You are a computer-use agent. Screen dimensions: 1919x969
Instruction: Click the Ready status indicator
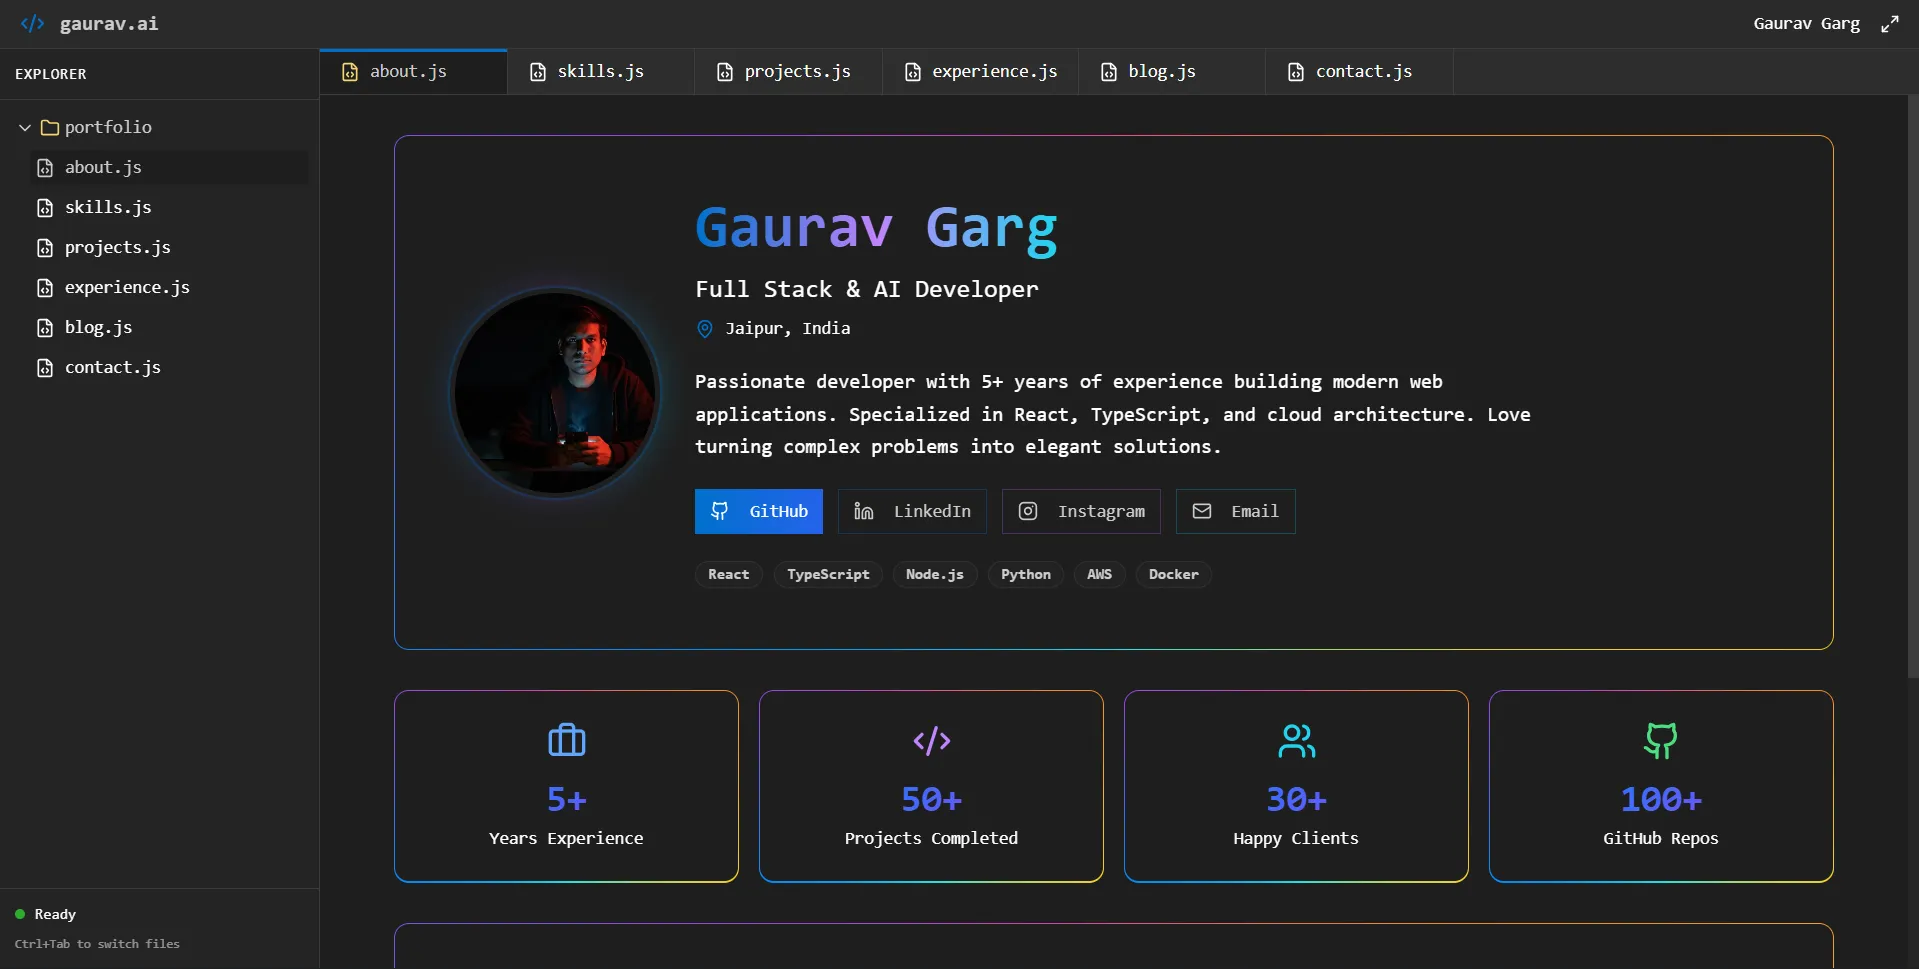tap(46, 914)
